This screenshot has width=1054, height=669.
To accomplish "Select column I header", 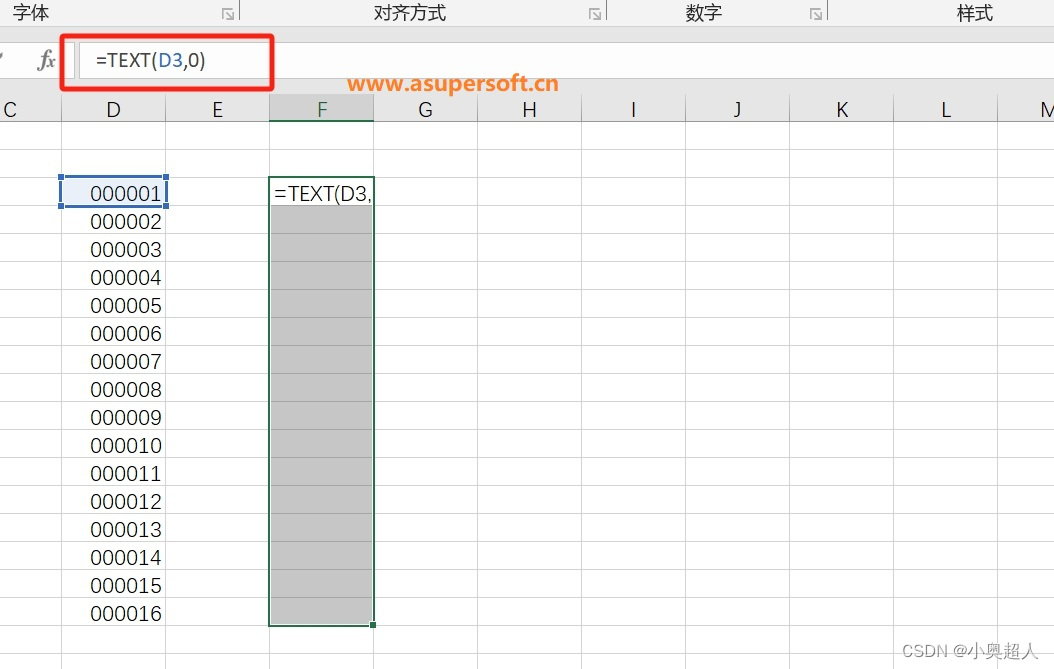I will pyautogui.click(x=633, y=109).
